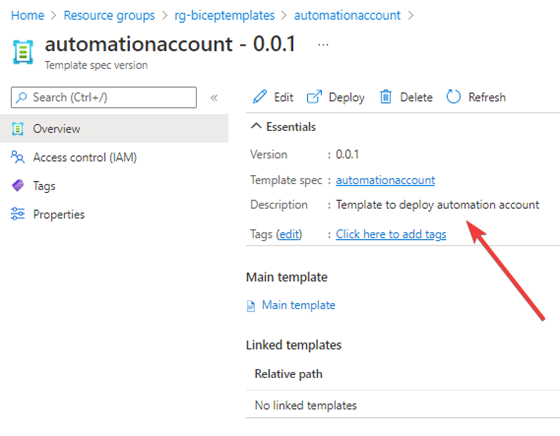
Task: Click the template spec version icon
Action: (23, 52)
